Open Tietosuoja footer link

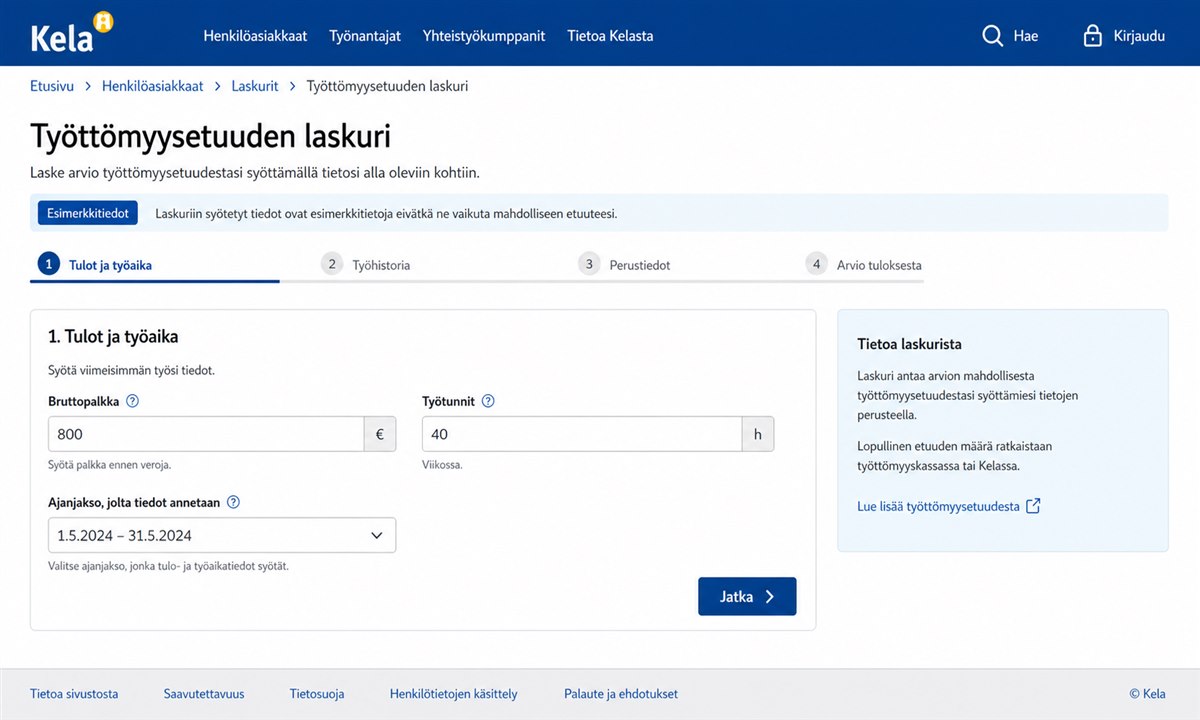(x=317, y=693)
